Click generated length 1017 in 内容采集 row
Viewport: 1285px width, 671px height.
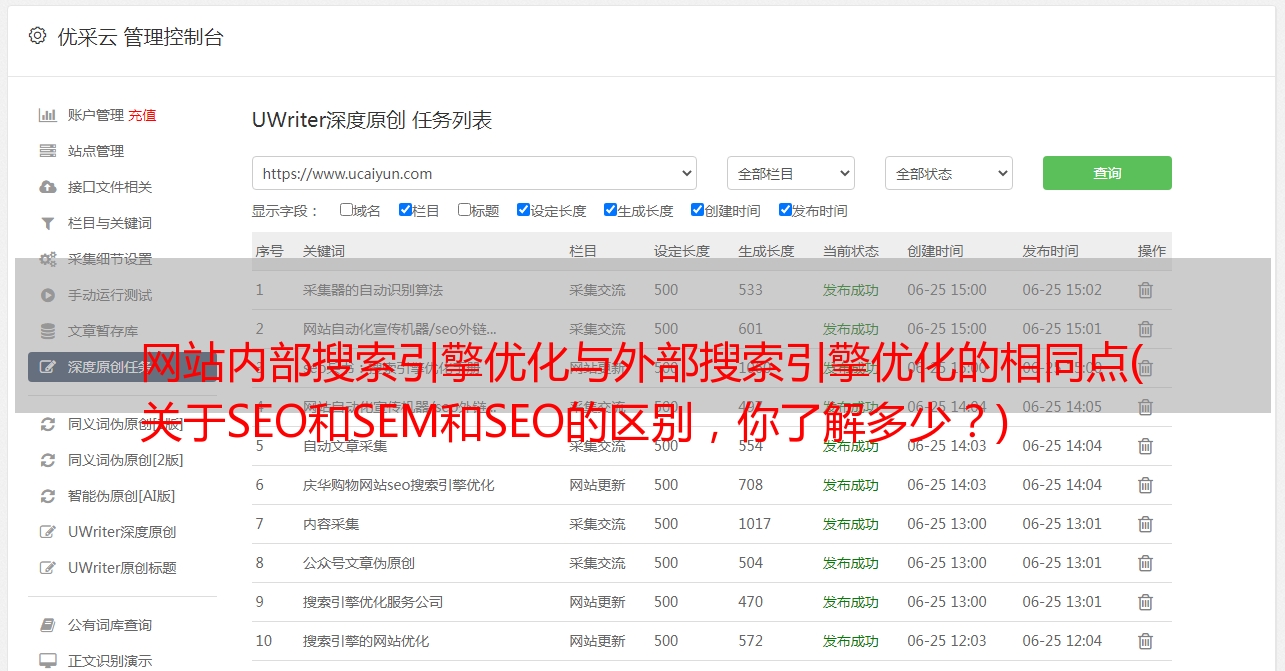(755, 524)
